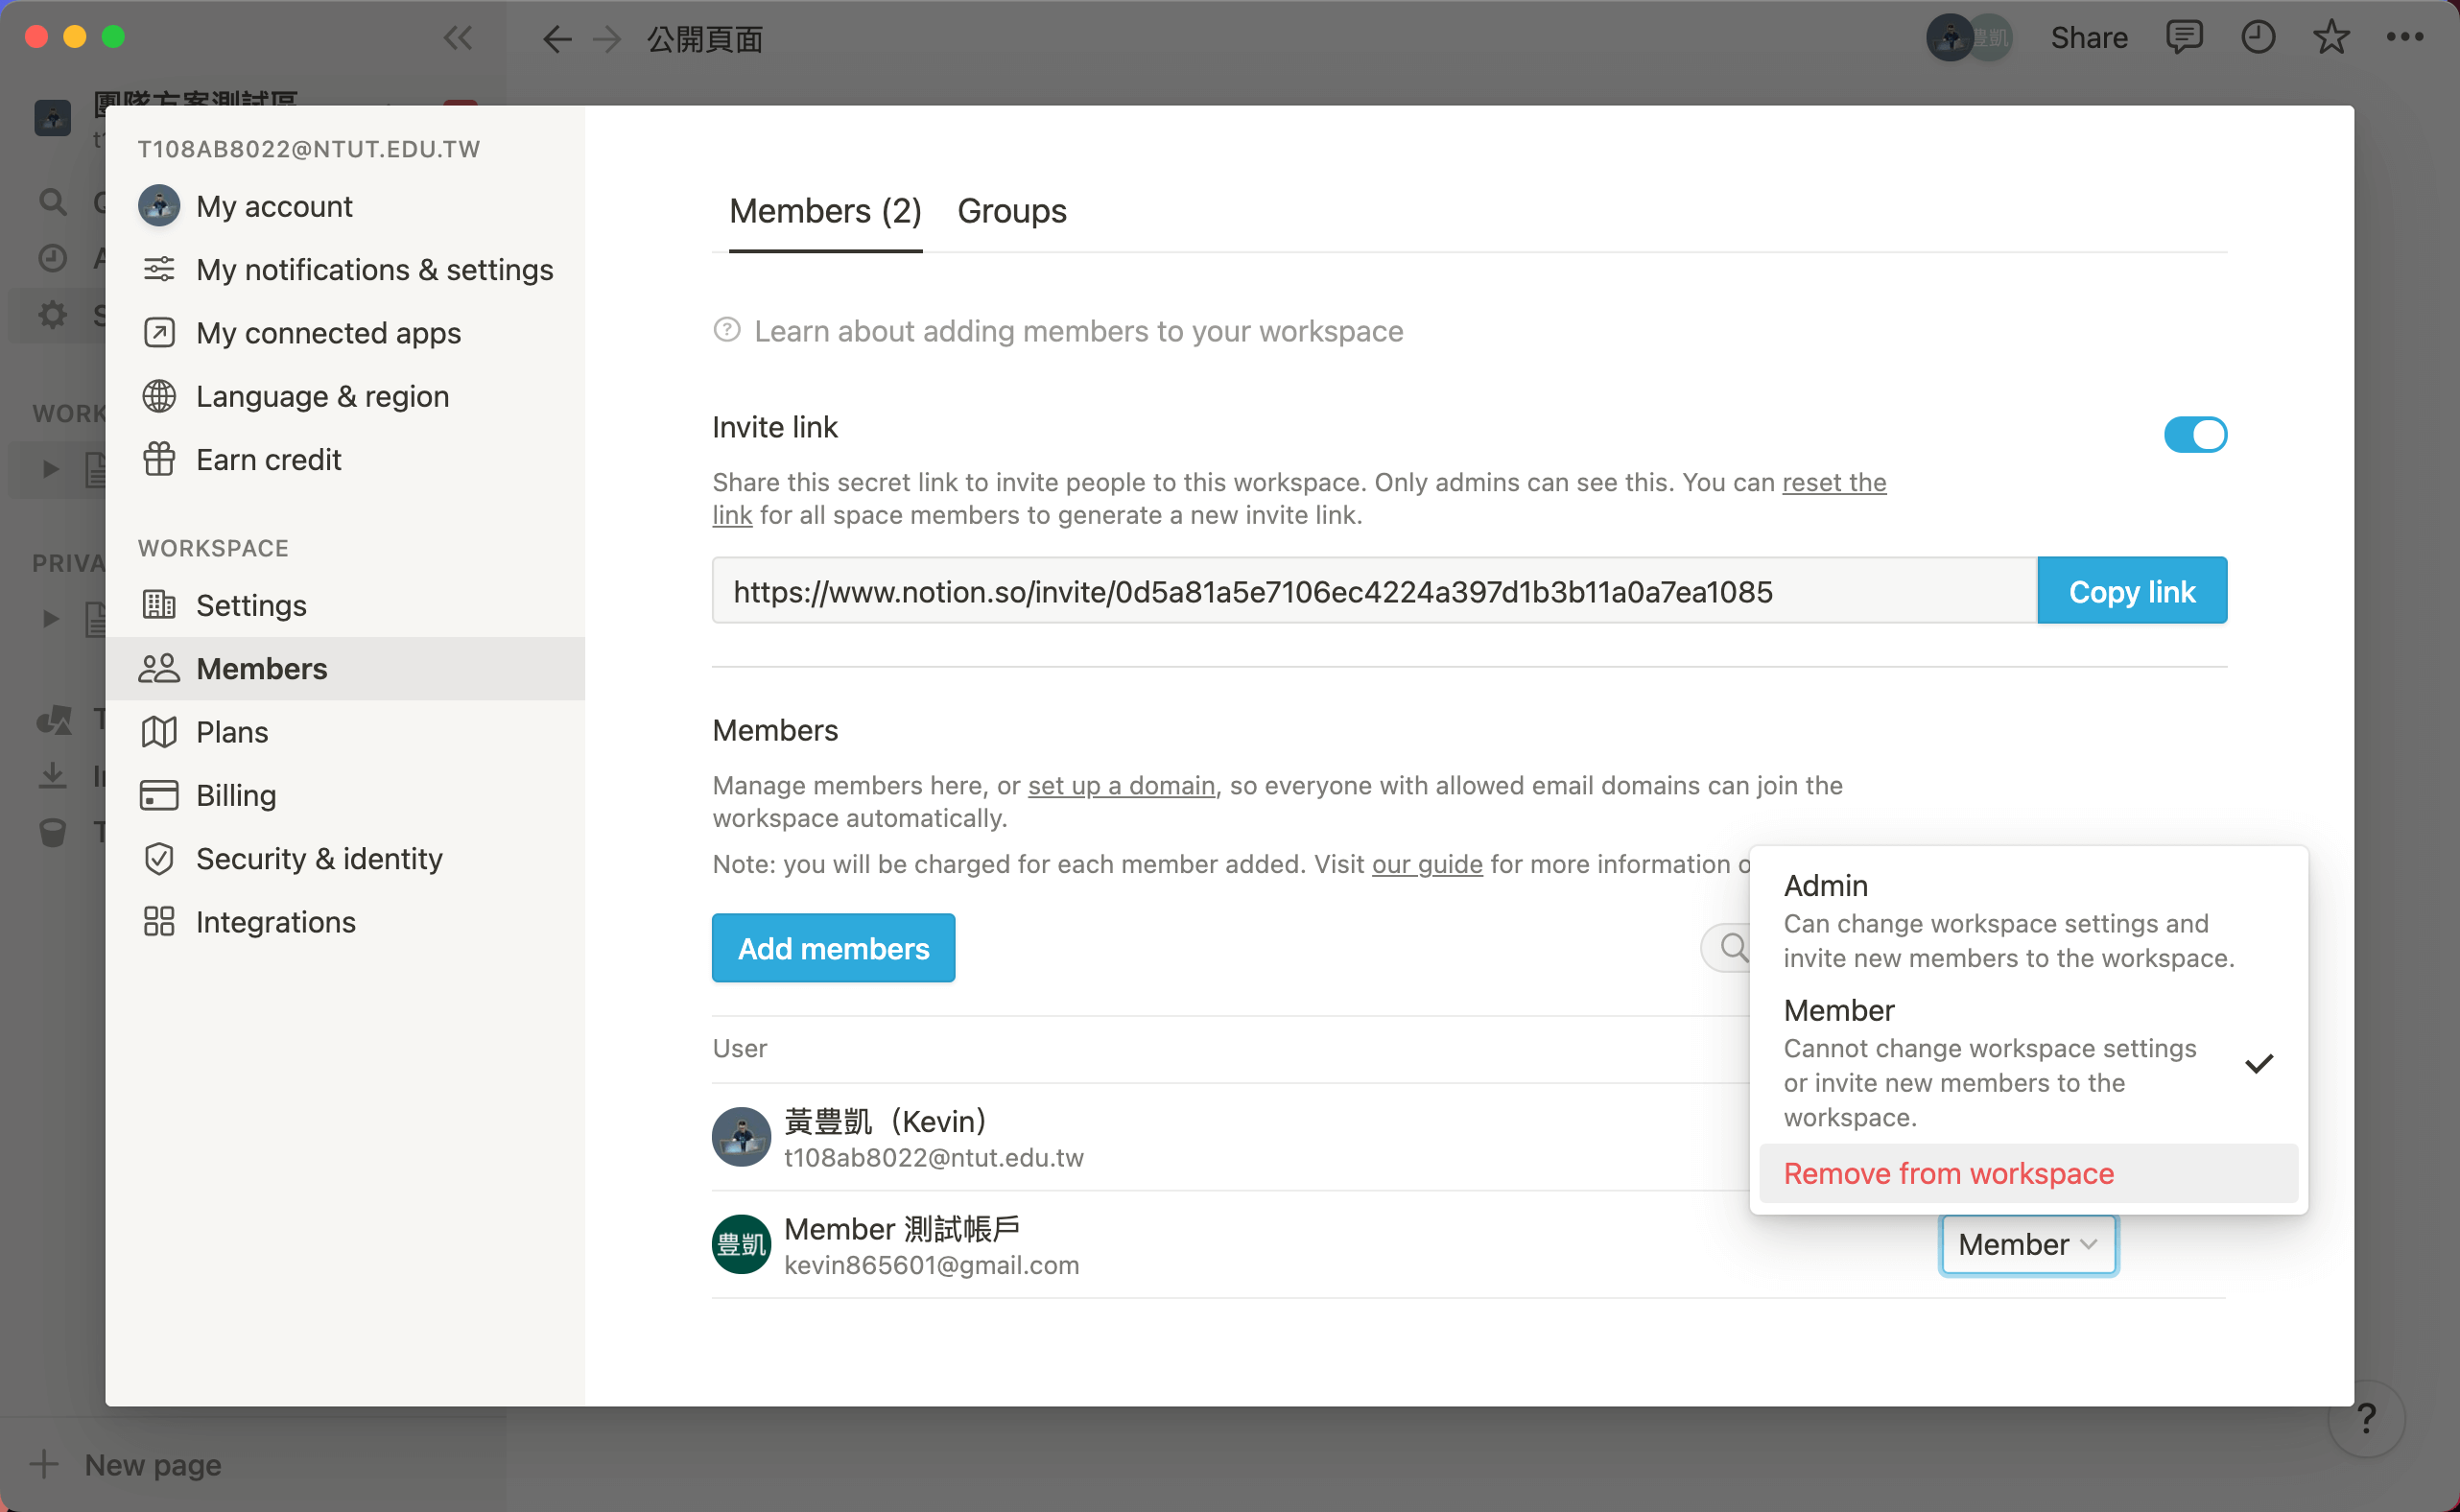
Task: Click the kevin865601@gmail.com email text
Action: click(x=931, y=1265)
